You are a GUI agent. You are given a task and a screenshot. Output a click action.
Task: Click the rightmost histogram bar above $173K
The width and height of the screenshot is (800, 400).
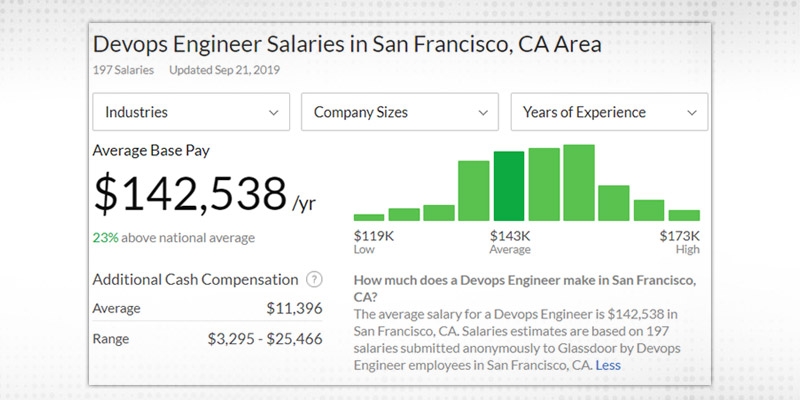pos(684,214)
